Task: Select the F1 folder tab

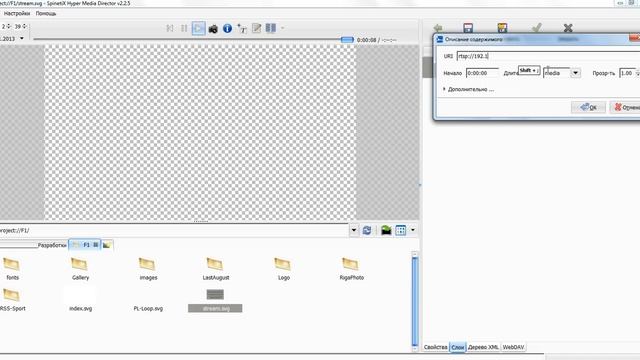Action: click(x=84, y=245)
